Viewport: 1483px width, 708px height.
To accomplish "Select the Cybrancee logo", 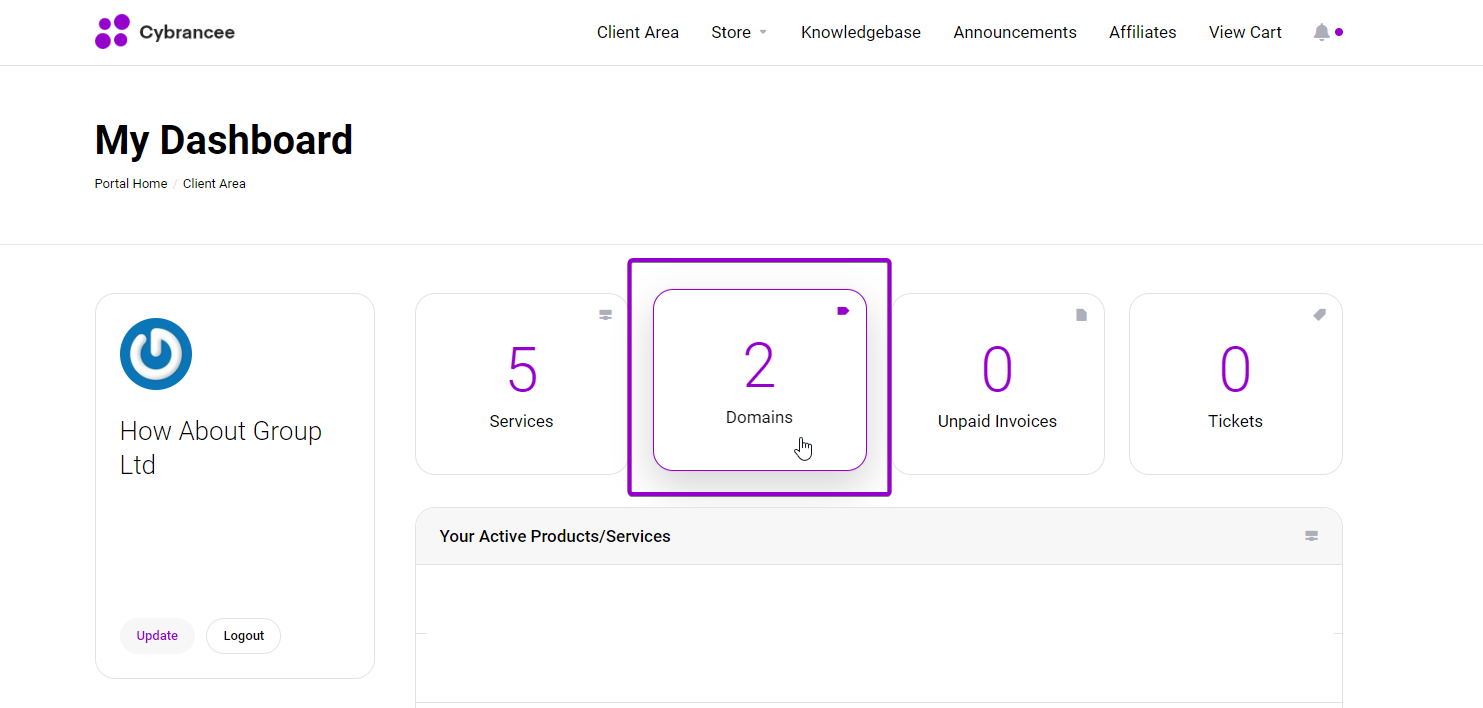I will (x=165, y=31).
